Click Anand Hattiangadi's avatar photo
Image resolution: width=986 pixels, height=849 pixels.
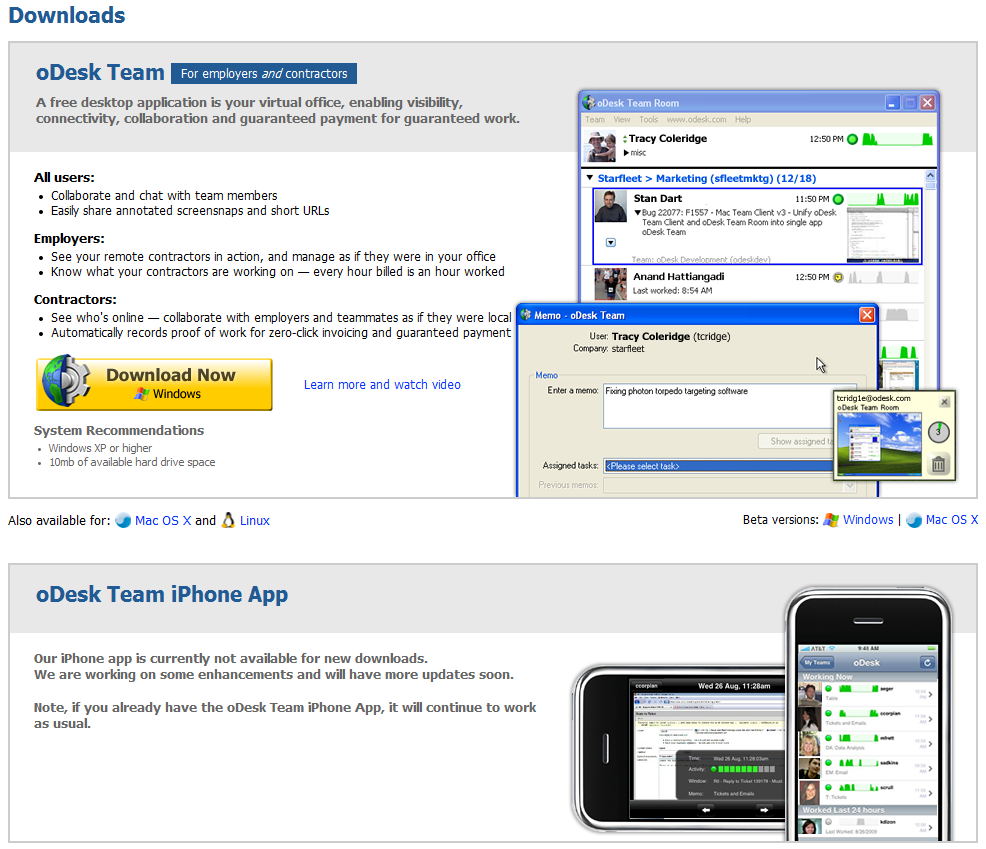click(x=611, y=284)
